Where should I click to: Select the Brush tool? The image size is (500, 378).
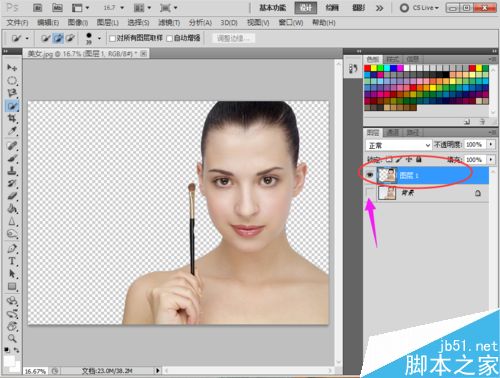pos(12,158)
